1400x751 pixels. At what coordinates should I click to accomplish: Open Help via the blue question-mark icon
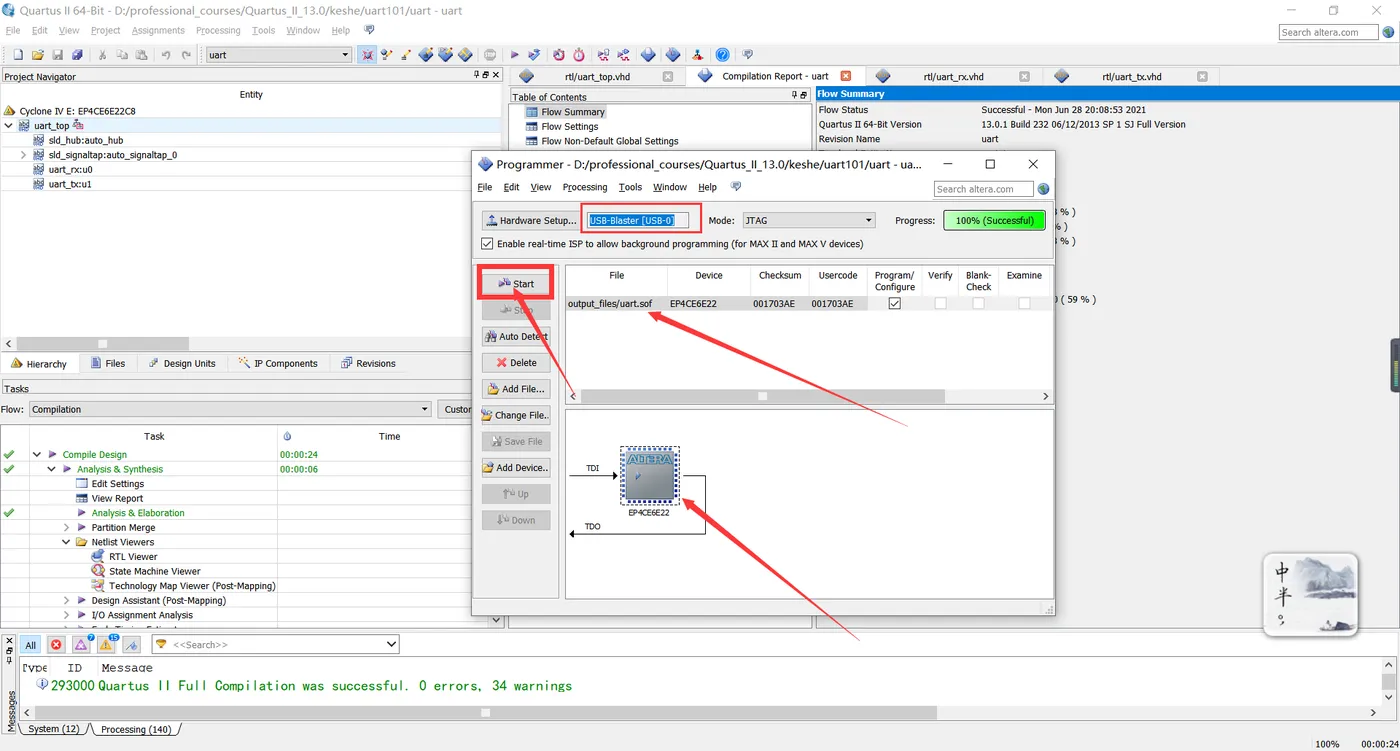(x=722, y=55)
